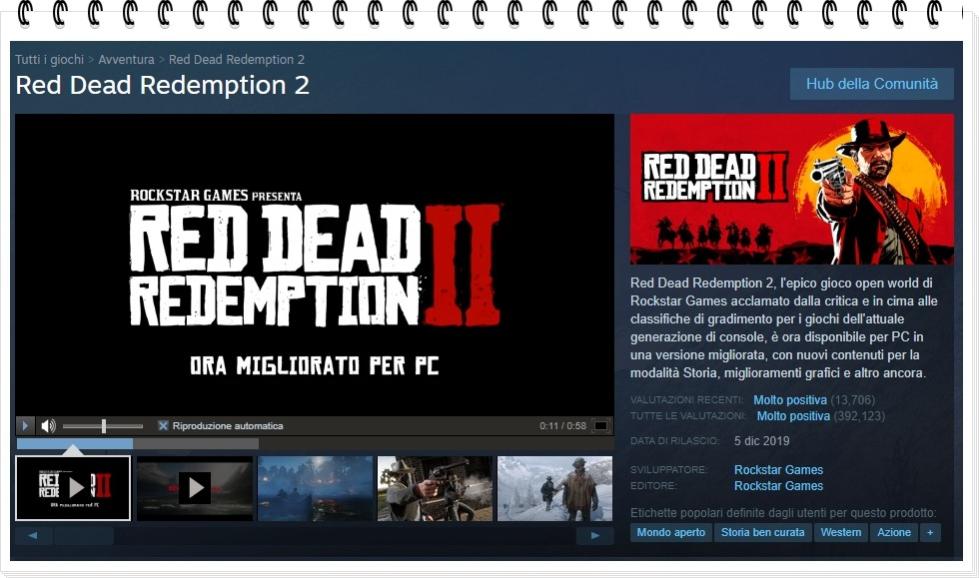979x578 pixels.
Task: Expand more tags with the plus button
Action: [x=930, y=532]
